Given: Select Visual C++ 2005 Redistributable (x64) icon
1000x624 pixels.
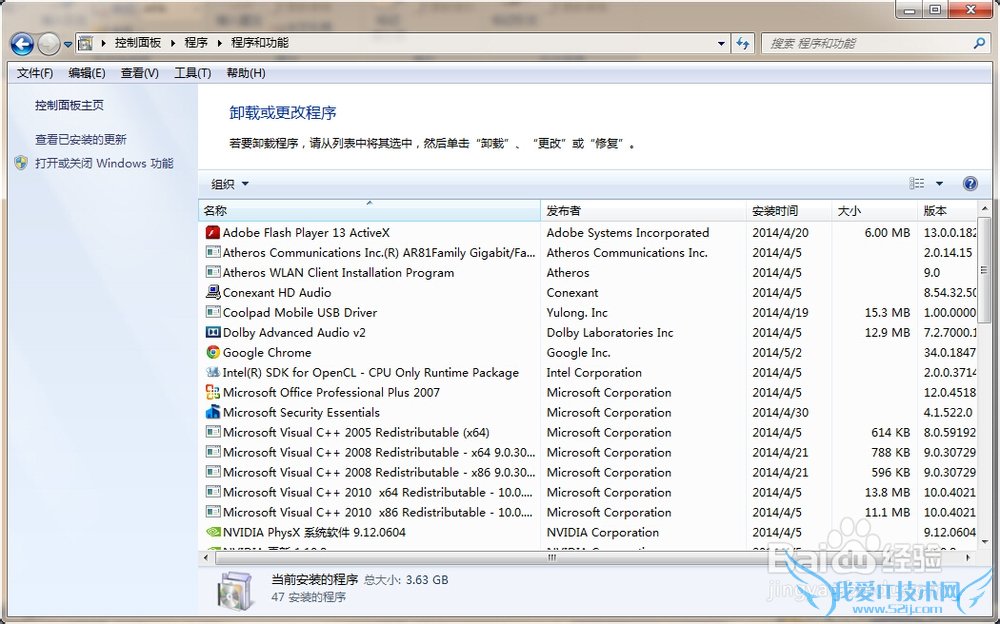Looking at the screenshot, I should pyautogui.click(x=212, y=432).
